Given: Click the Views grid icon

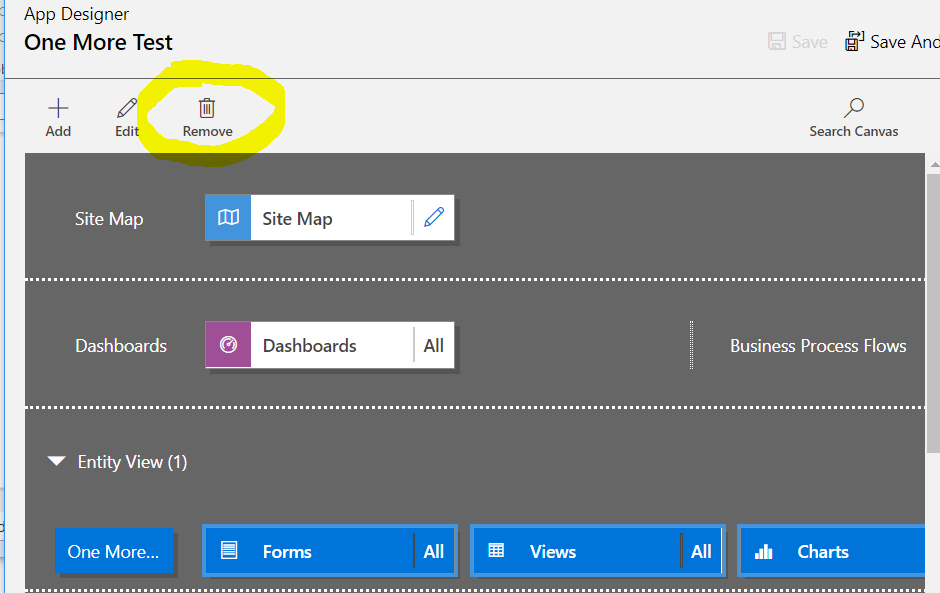Looking at the screenshot, I should tap(496, 550).
